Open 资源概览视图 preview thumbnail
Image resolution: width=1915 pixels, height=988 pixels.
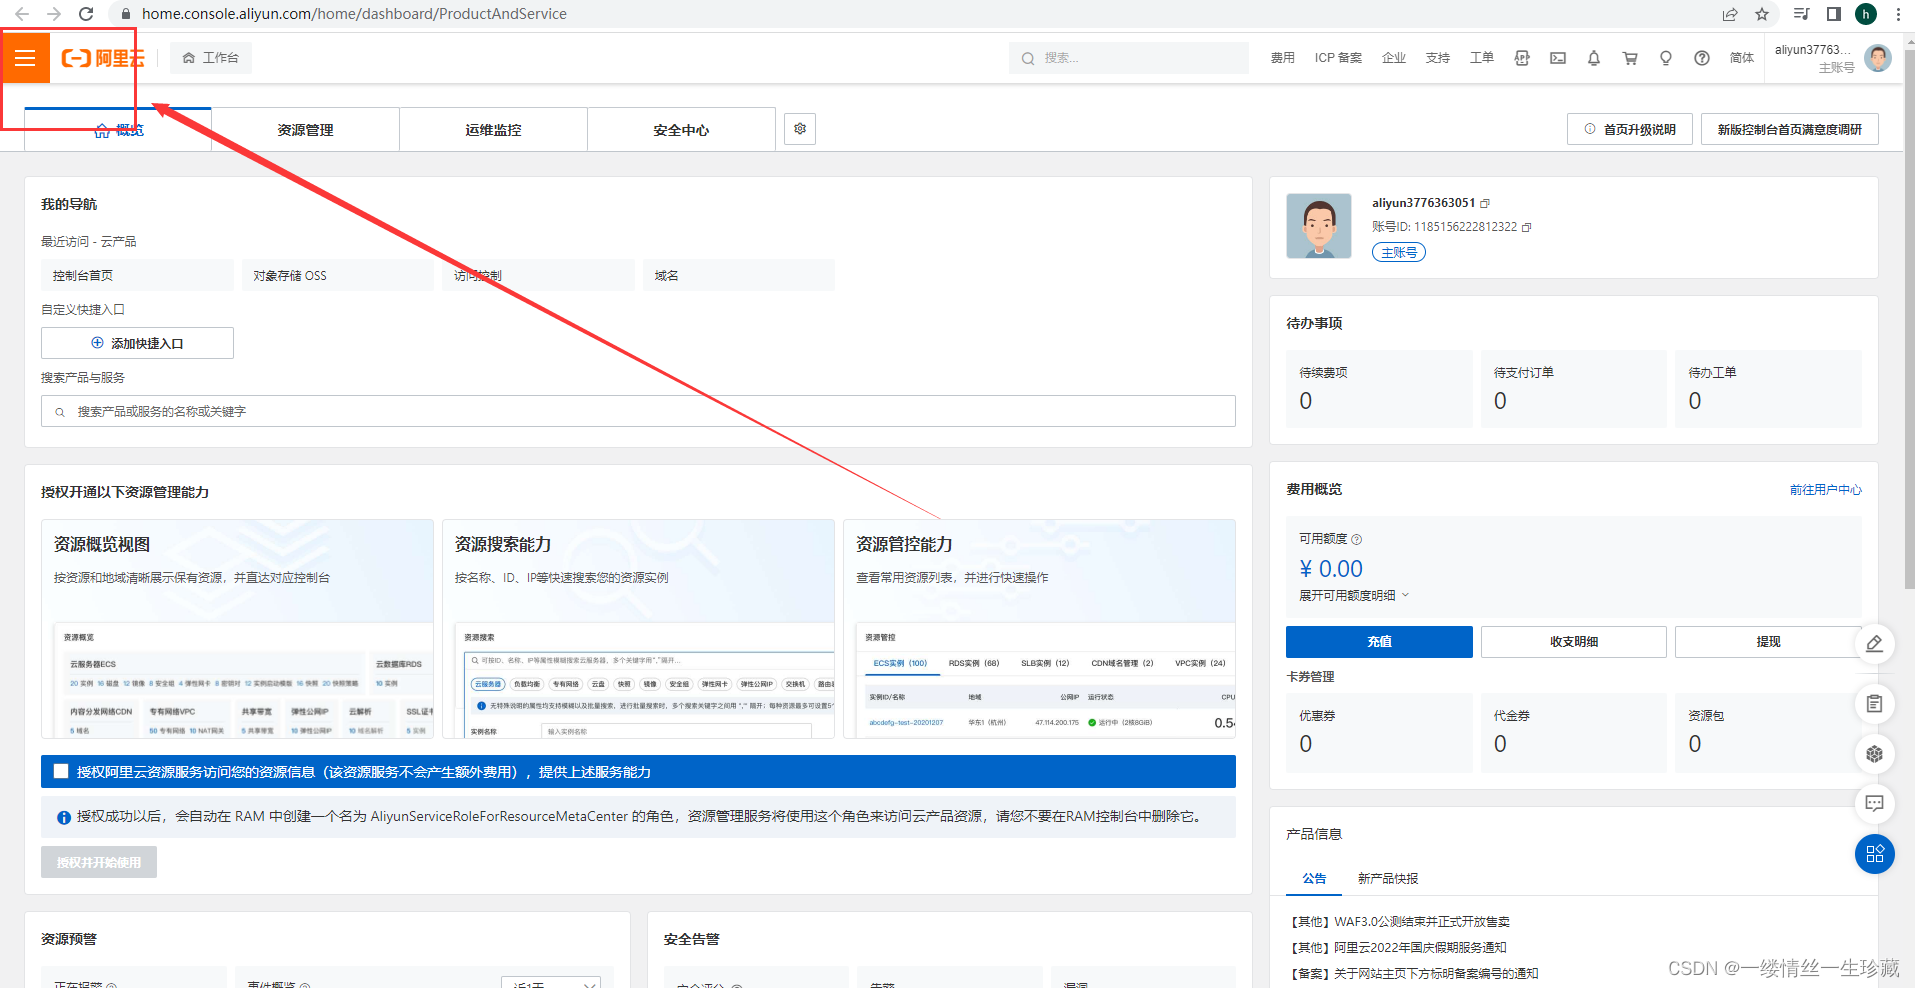[237, 629]
